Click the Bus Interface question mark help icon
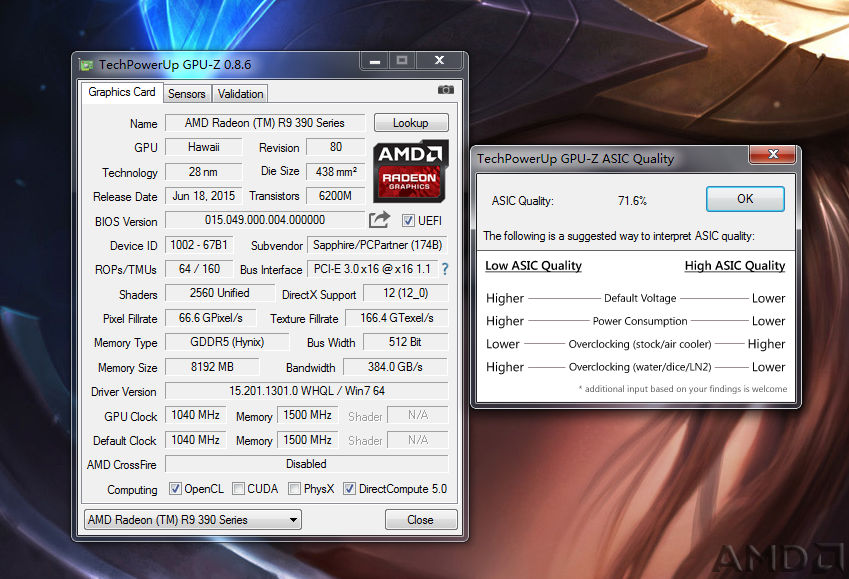The image size is (849, 579). pos(445,269)
